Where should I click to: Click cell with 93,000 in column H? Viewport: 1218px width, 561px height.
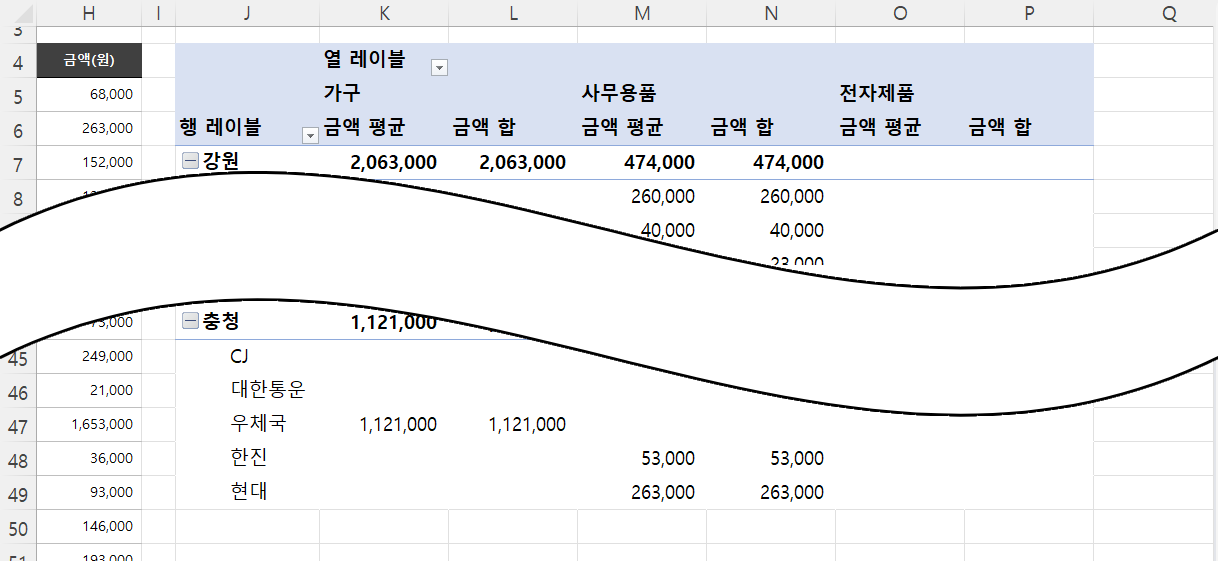(x=89, y=492)
